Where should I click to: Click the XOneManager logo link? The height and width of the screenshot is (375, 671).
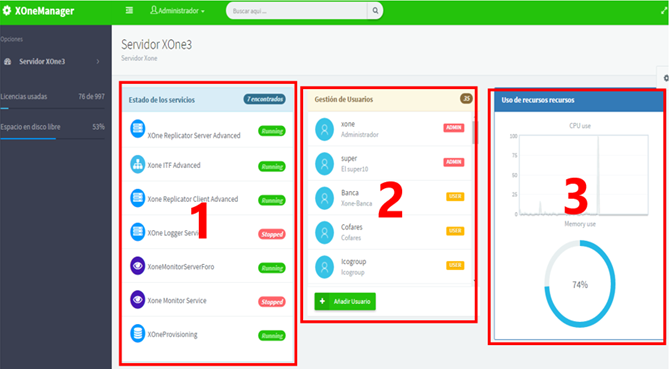(x=39, y=11)
